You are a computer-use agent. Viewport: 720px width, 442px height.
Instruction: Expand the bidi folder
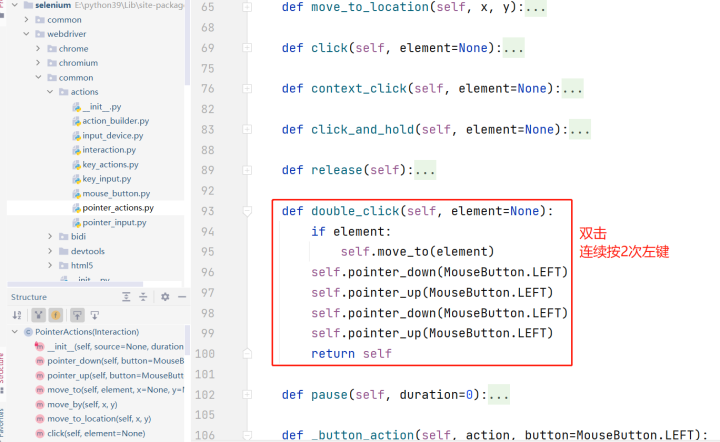click(x=50, y=236)
